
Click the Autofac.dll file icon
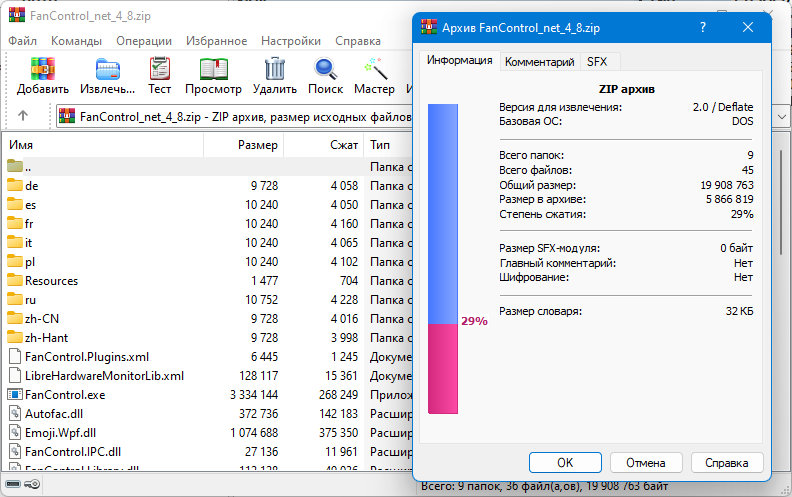(x=15, y=414)
